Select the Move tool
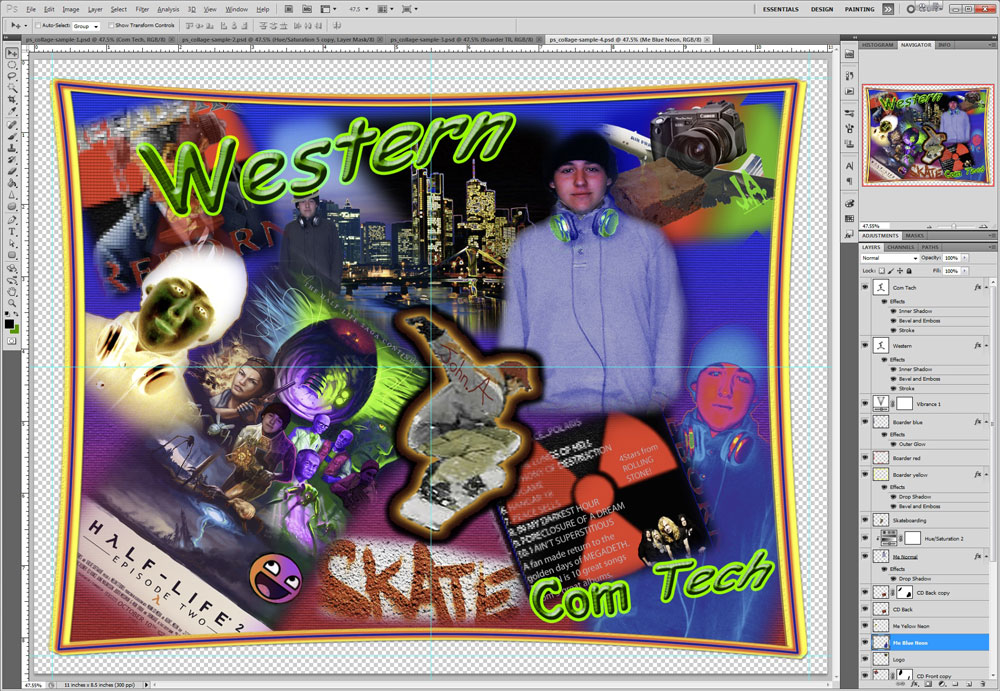The width and height of the screenshot is (1000, 691). click(x=12, y=52)
